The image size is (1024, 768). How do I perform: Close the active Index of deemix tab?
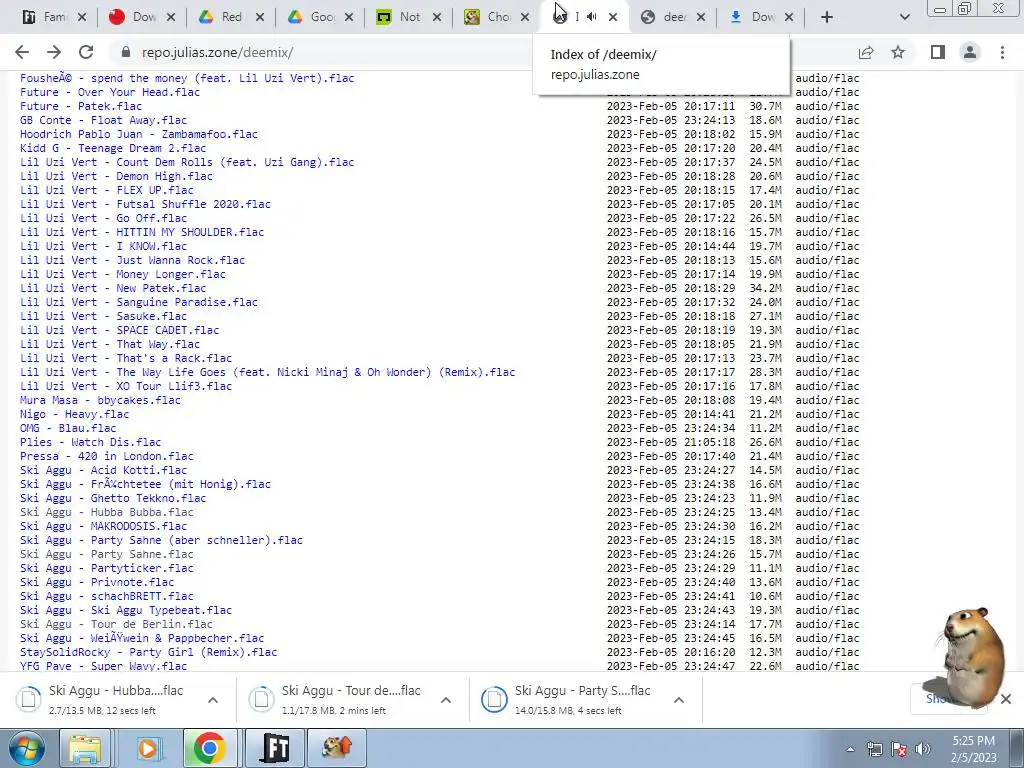(x=613, y=17)
